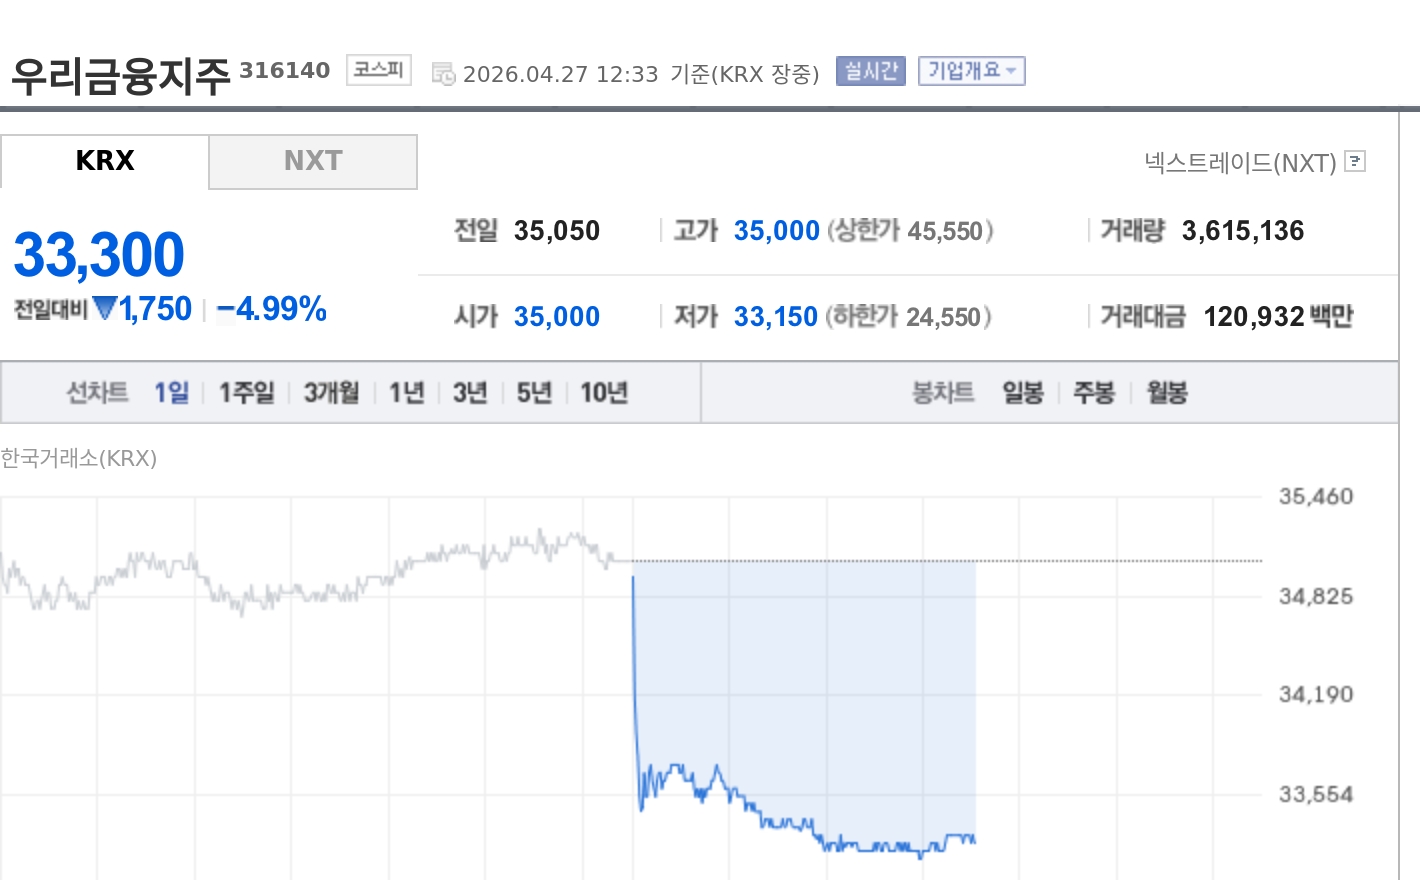The height and width of the screenshot is (880, 1420).
Task: Select 월봉 monthly candles
Action: click(x=1166, y=392)
